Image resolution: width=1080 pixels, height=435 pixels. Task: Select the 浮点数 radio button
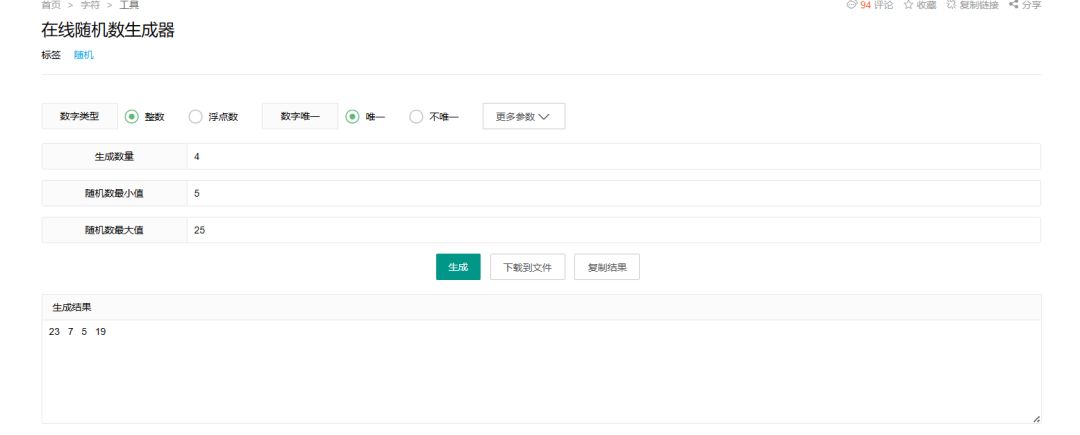click(195, 116)
